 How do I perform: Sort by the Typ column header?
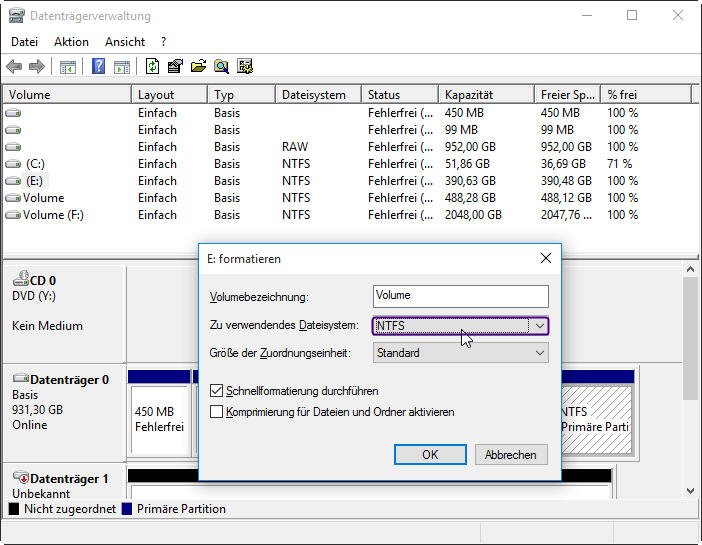coord(241,95)
